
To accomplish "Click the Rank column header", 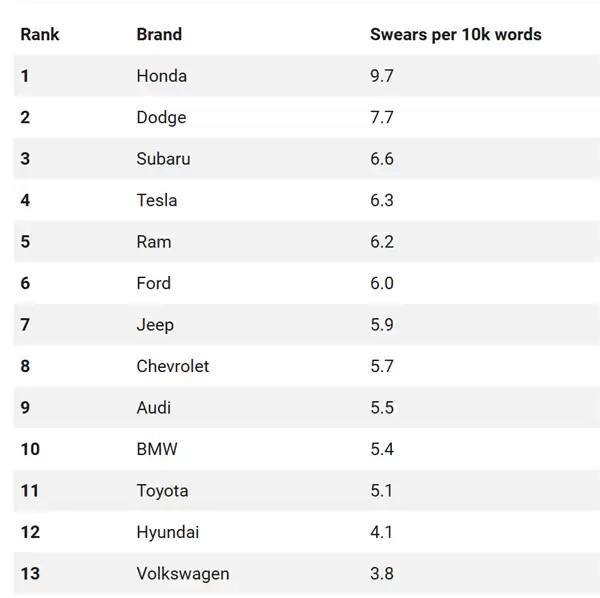I will coord(40,34).
